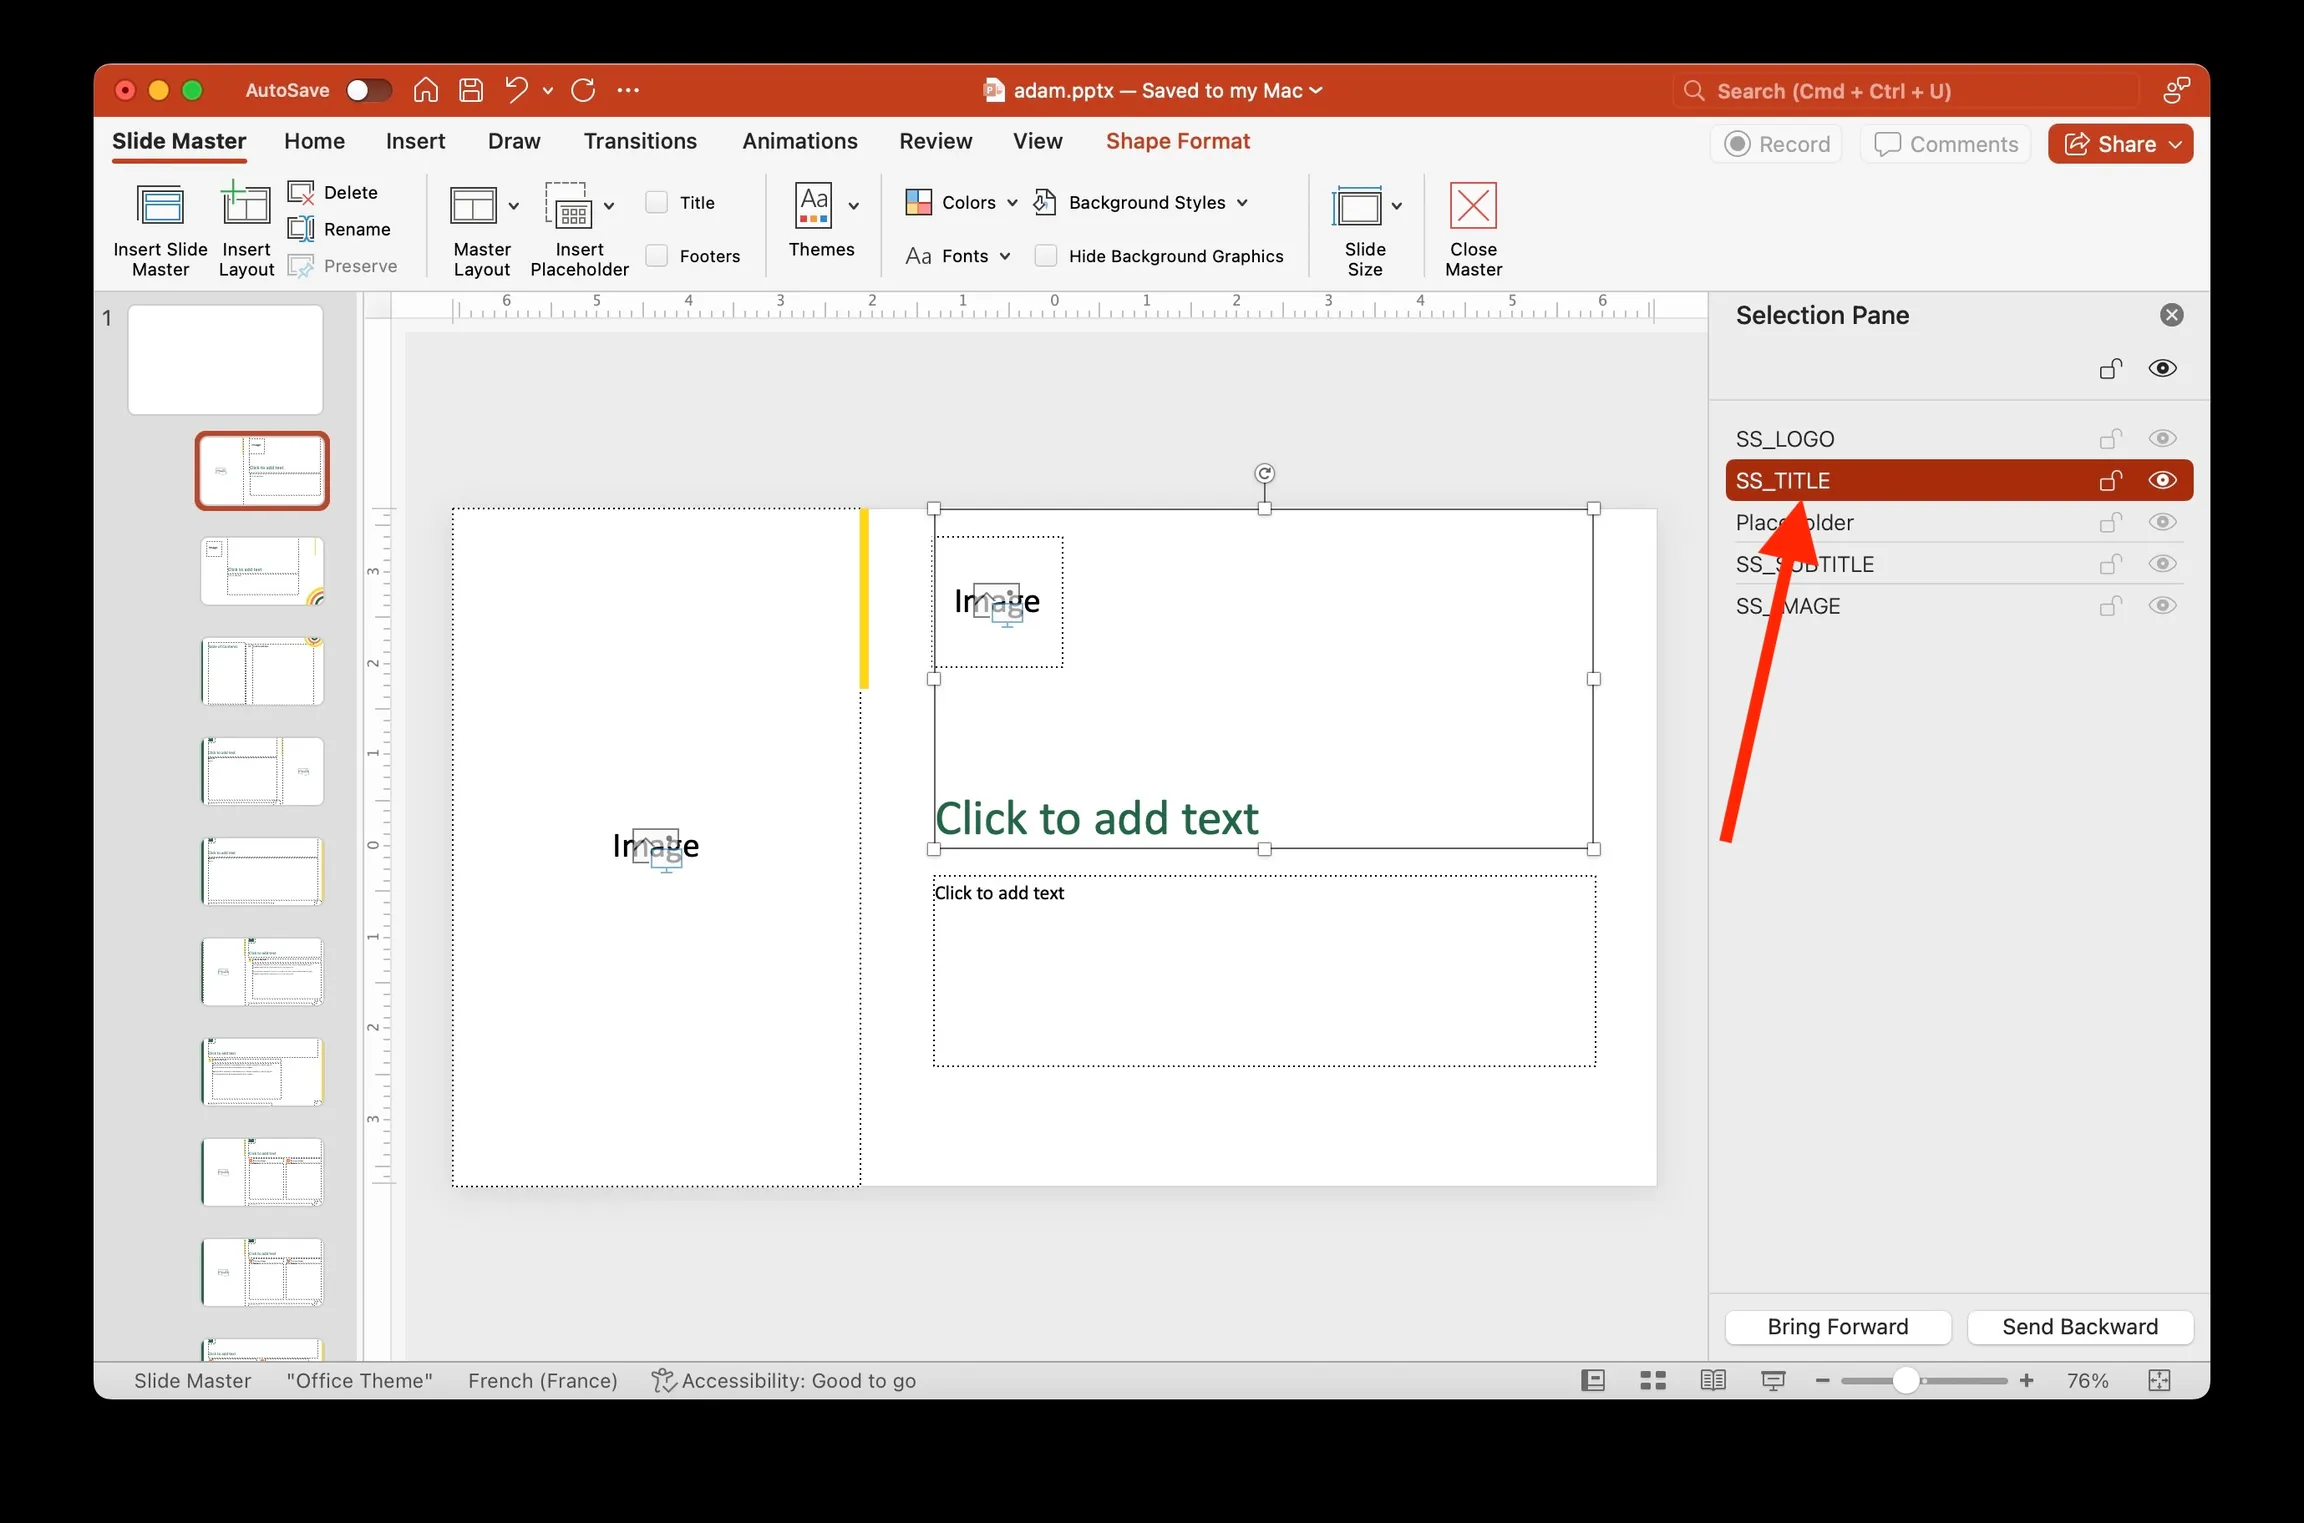
Task: Open the more options ellipsis in title bar
Action: coord(628,90)
